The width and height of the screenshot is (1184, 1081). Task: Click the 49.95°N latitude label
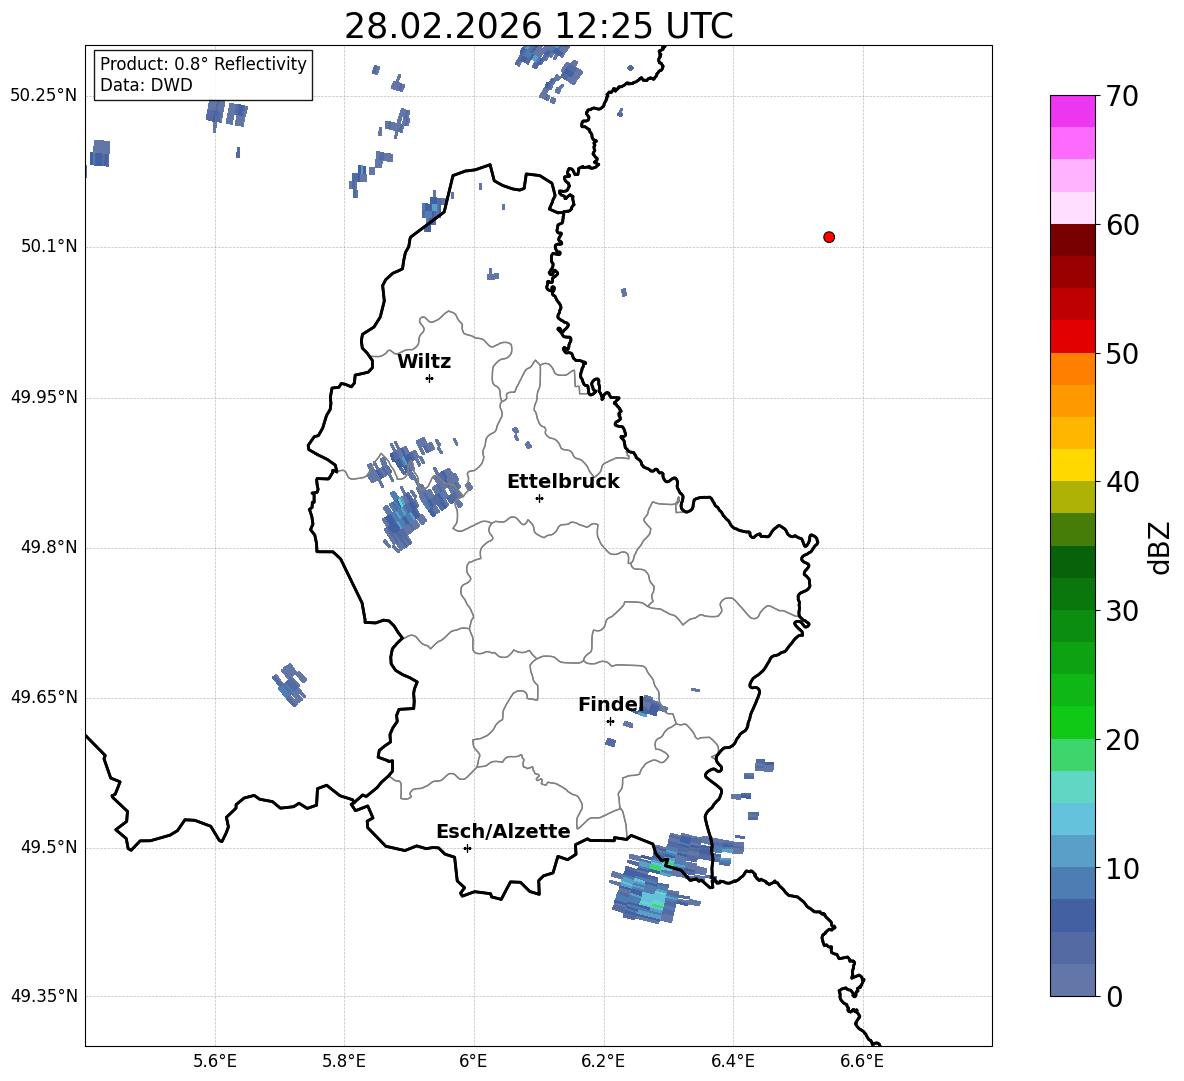[x=44, y=397]
